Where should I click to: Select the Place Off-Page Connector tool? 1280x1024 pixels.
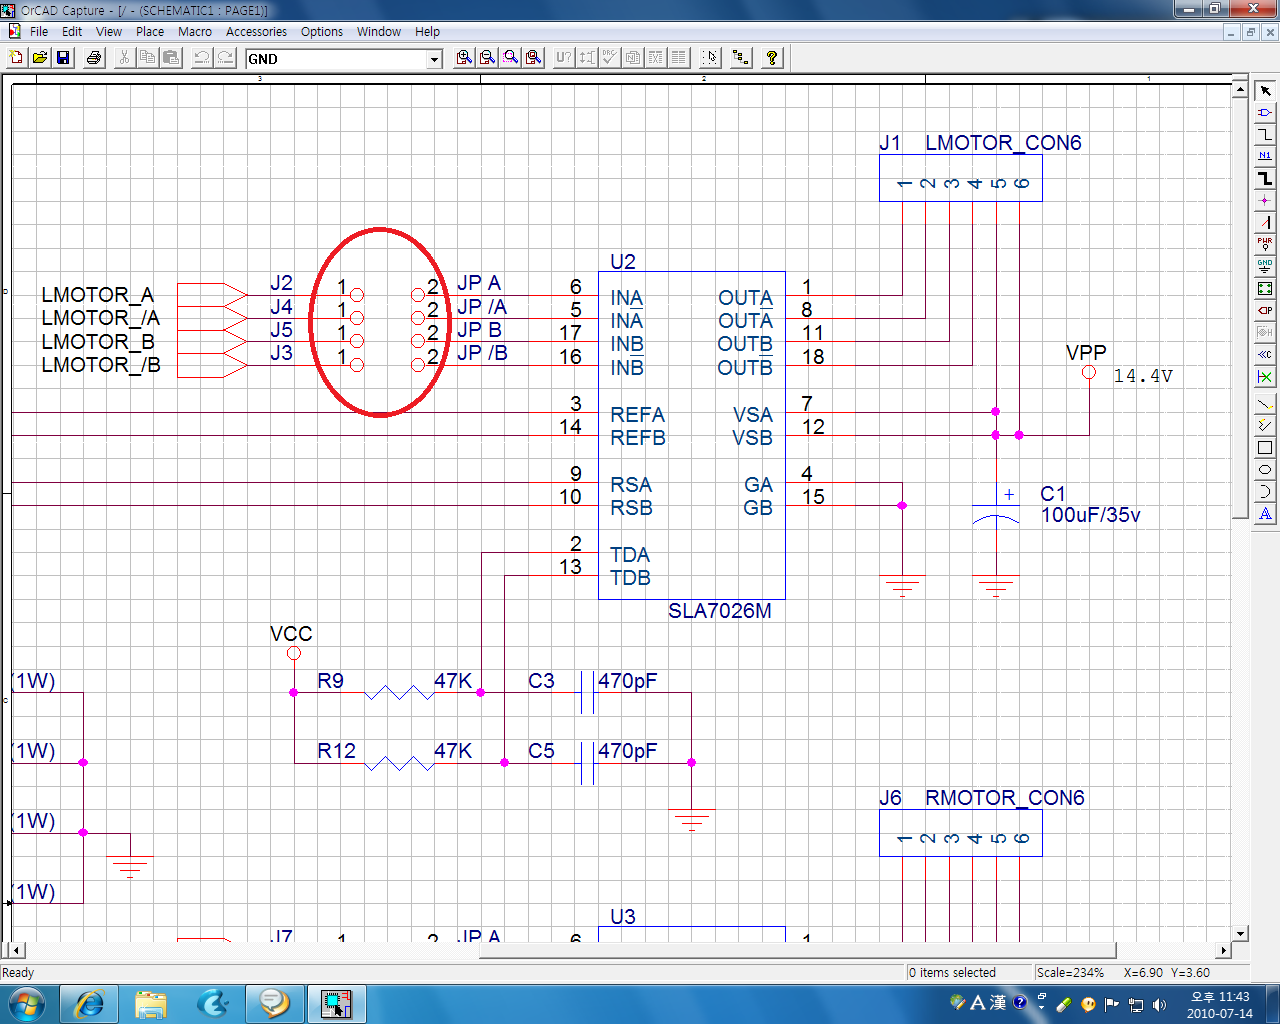tap(1265, 354)
